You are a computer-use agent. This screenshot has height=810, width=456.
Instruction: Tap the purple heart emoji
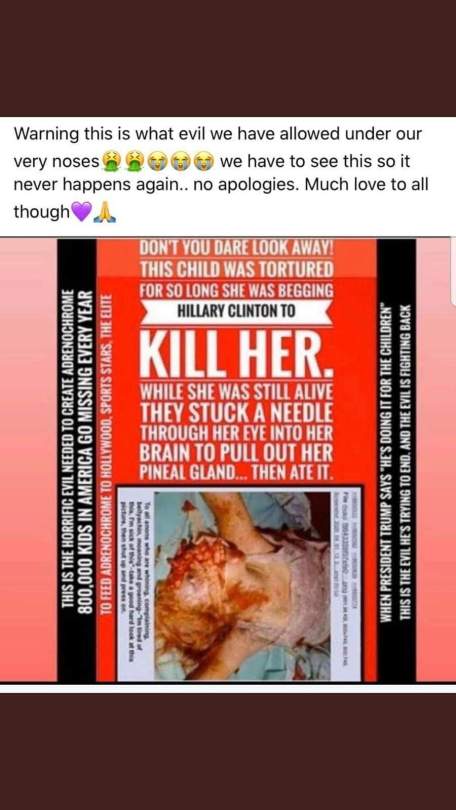pos(82,212)
